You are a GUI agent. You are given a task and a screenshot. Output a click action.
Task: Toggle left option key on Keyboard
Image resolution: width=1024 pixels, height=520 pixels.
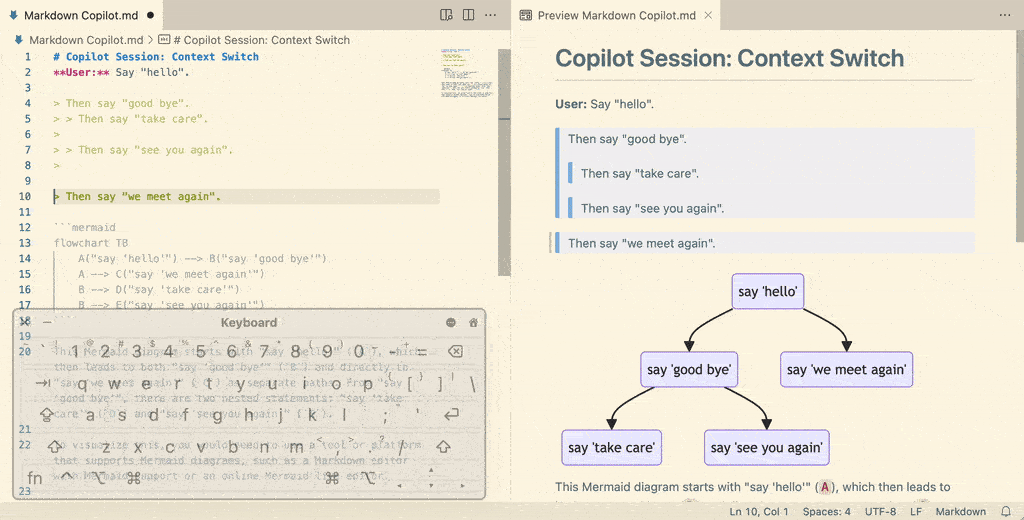99,478
